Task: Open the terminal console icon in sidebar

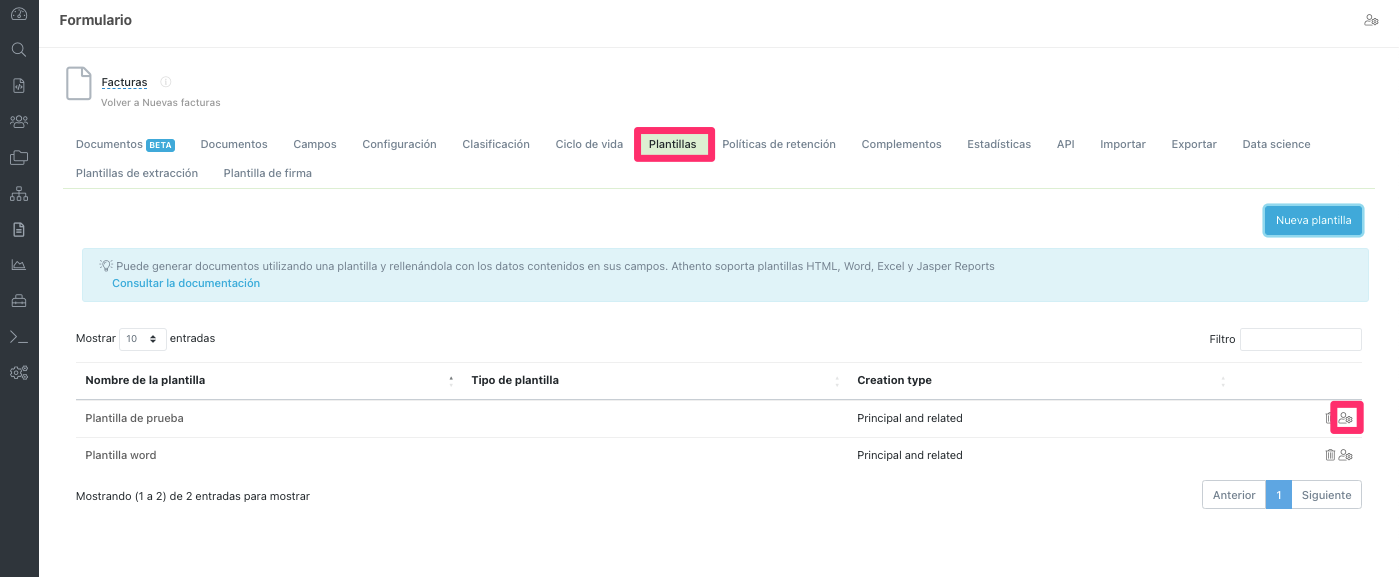Action: pos(18,337)
